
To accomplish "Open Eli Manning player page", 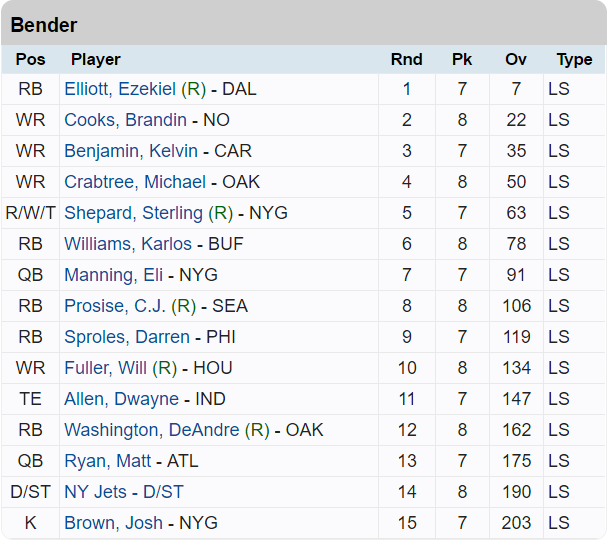I will 114,275.
